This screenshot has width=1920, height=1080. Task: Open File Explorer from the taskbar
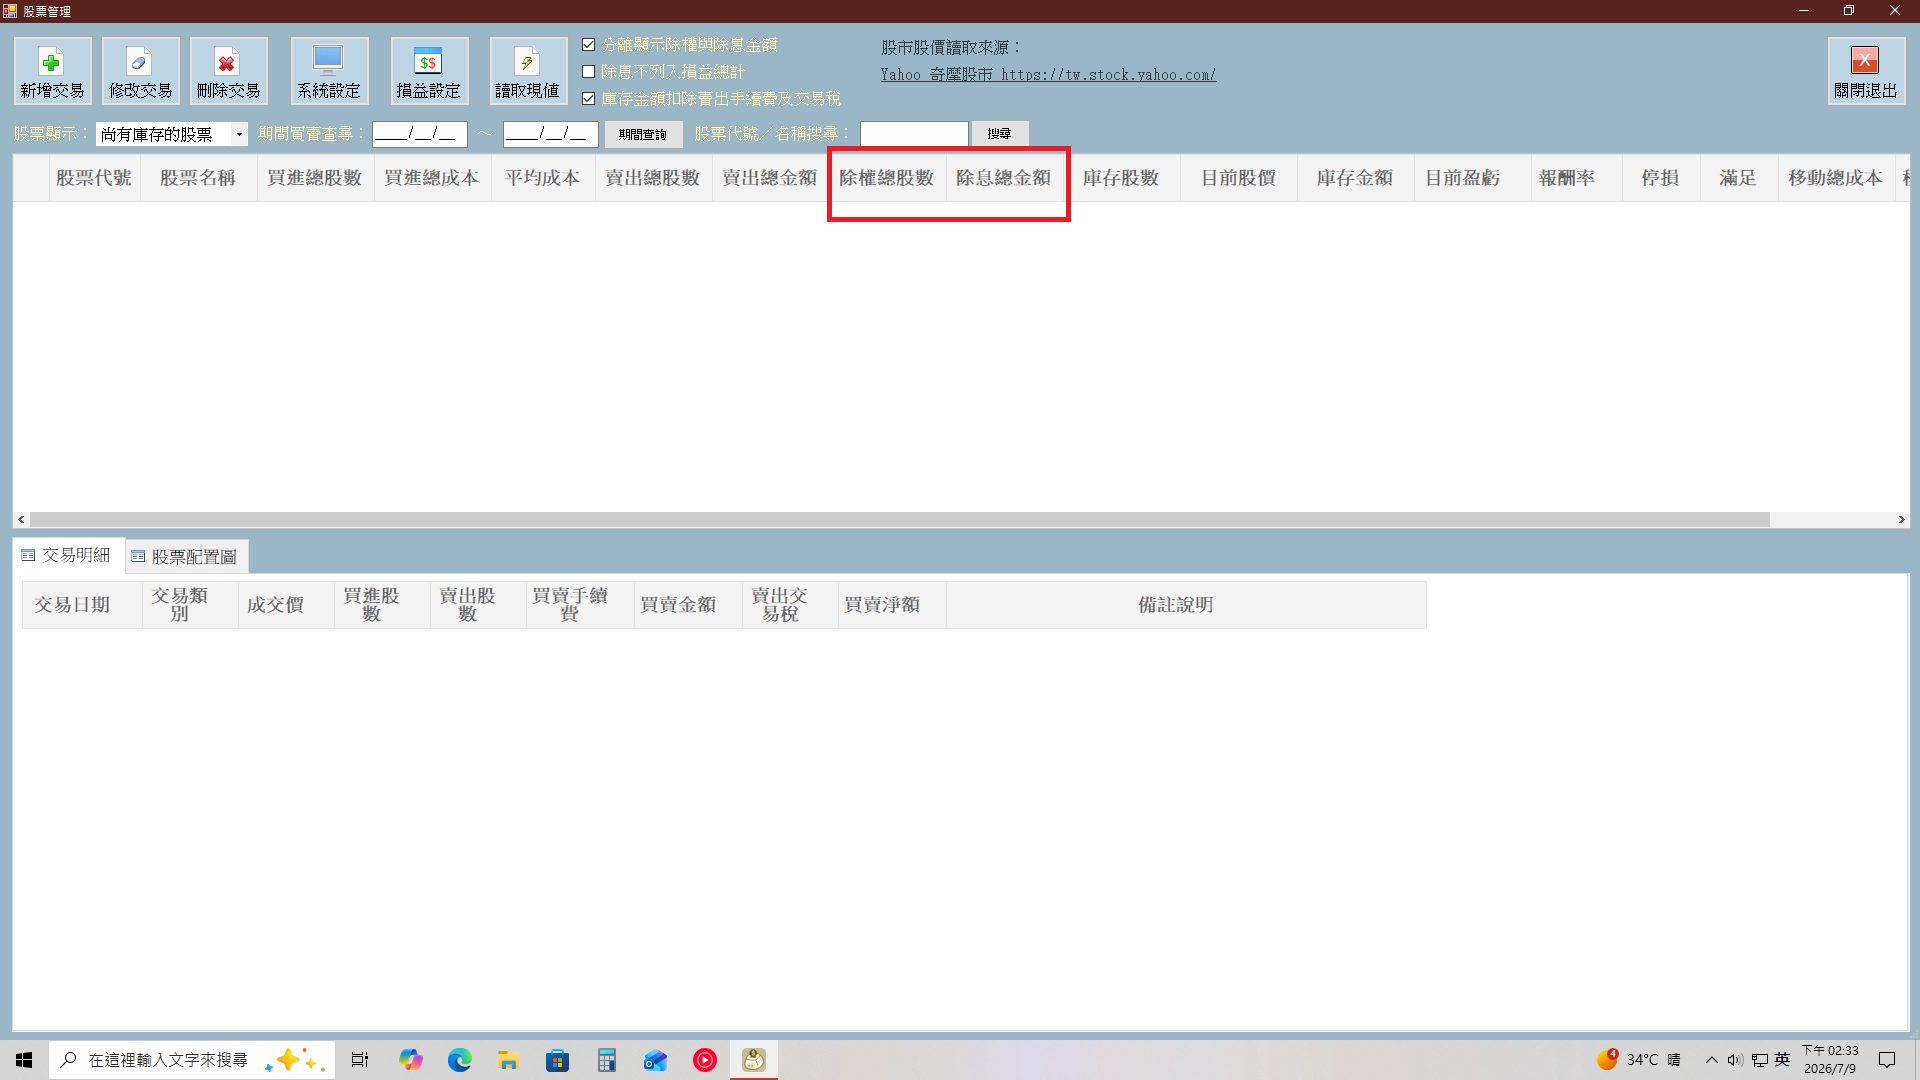click(509, 1060)
